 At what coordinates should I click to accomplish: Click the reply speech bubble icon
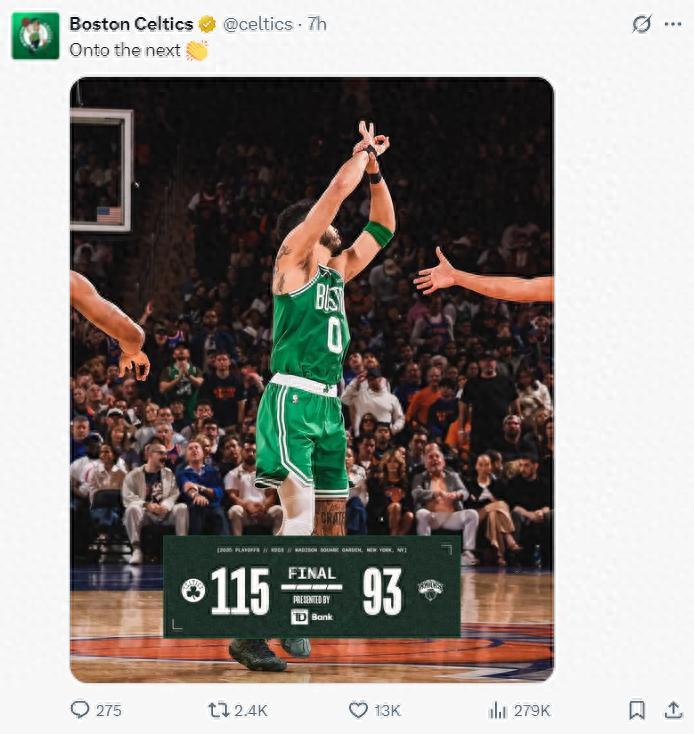pyautogui.click(x=80, y=709)
